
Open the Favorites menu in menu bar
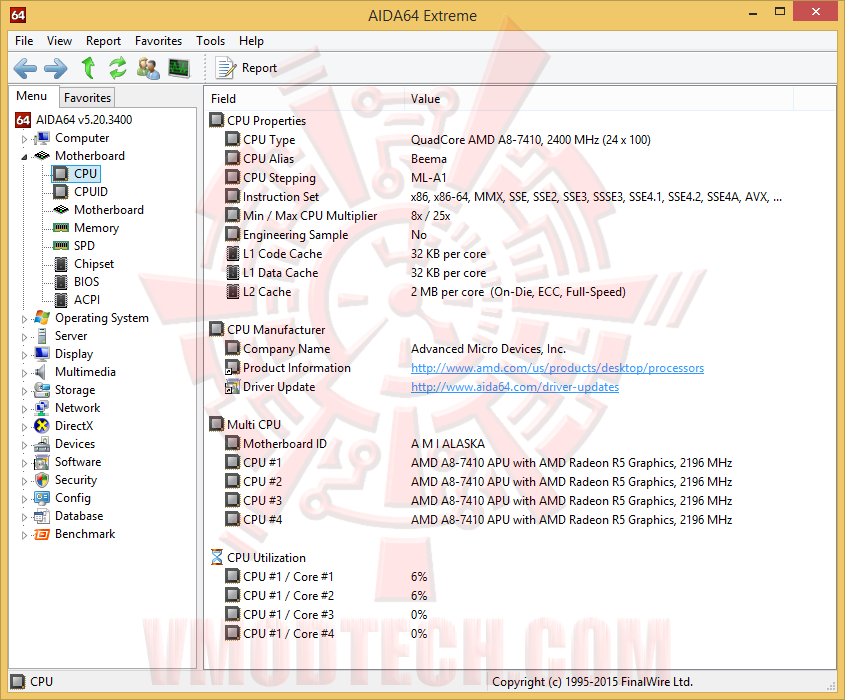158,41
